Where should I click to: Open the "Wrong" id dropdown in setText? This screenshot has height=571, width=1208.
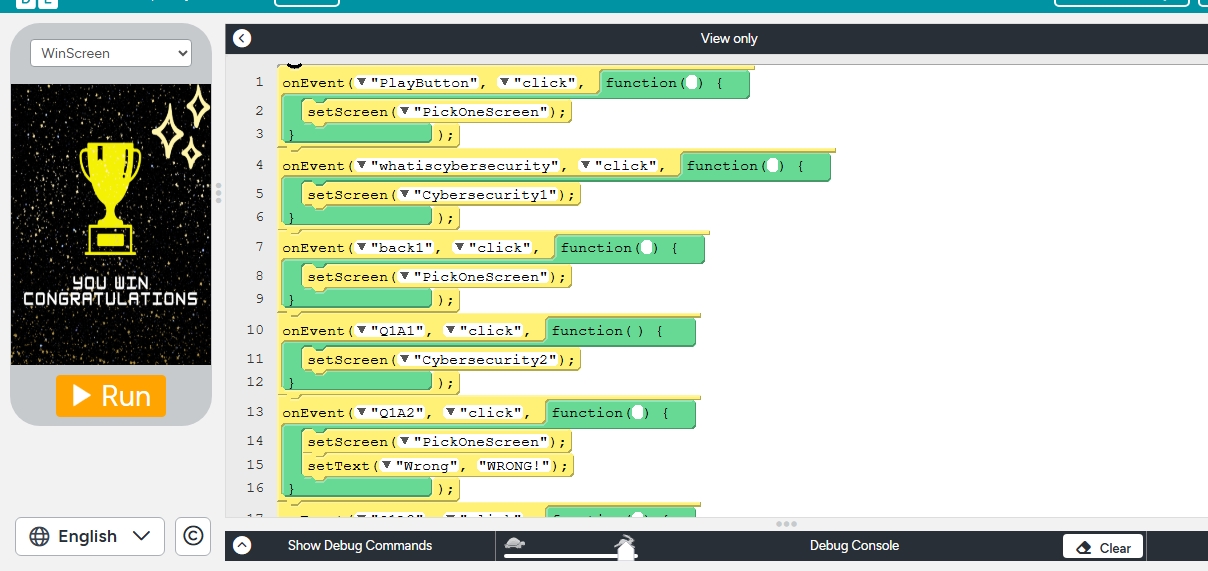388,466
